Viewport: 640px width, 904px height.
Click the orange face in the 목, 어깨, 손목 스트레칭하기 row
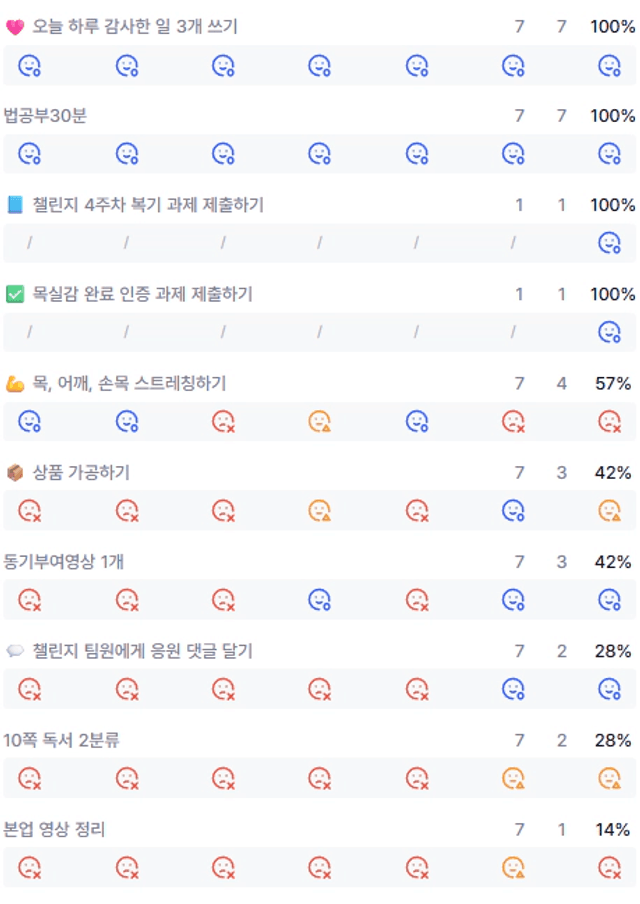tap(319, 421)
